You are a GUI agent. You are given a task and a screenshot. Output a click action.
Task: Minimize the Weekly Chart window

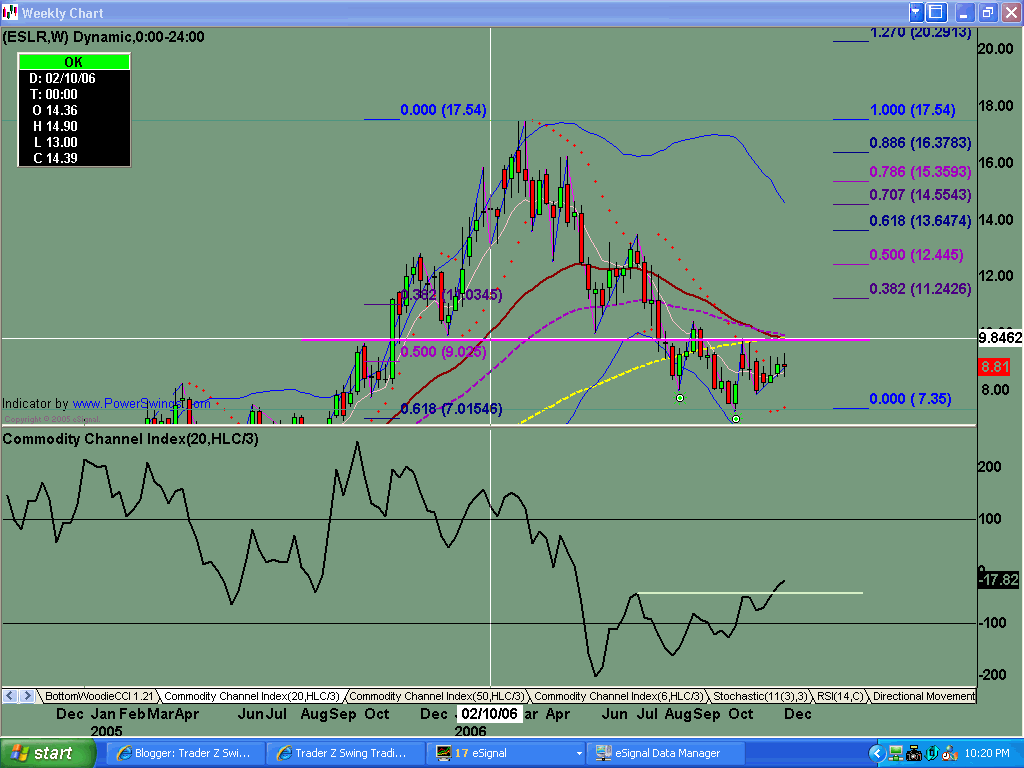tap(965, 12)
